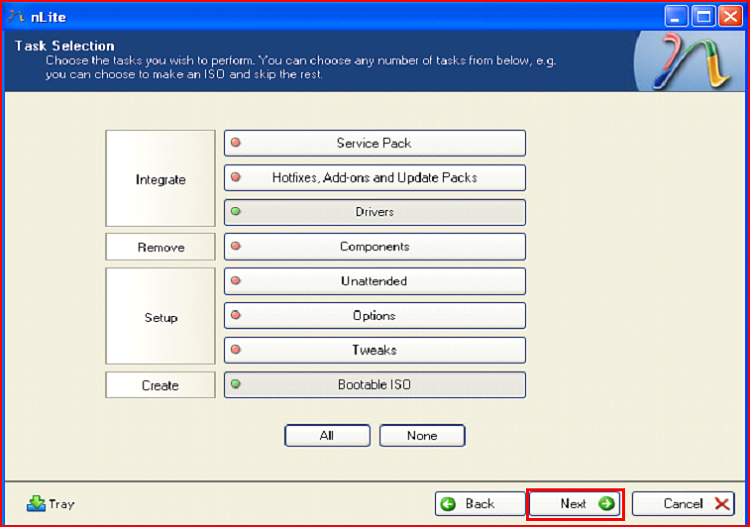Viewport: 750px width, 527px height.
Task: Click the nLite title bar app icon
Action: 15,17
